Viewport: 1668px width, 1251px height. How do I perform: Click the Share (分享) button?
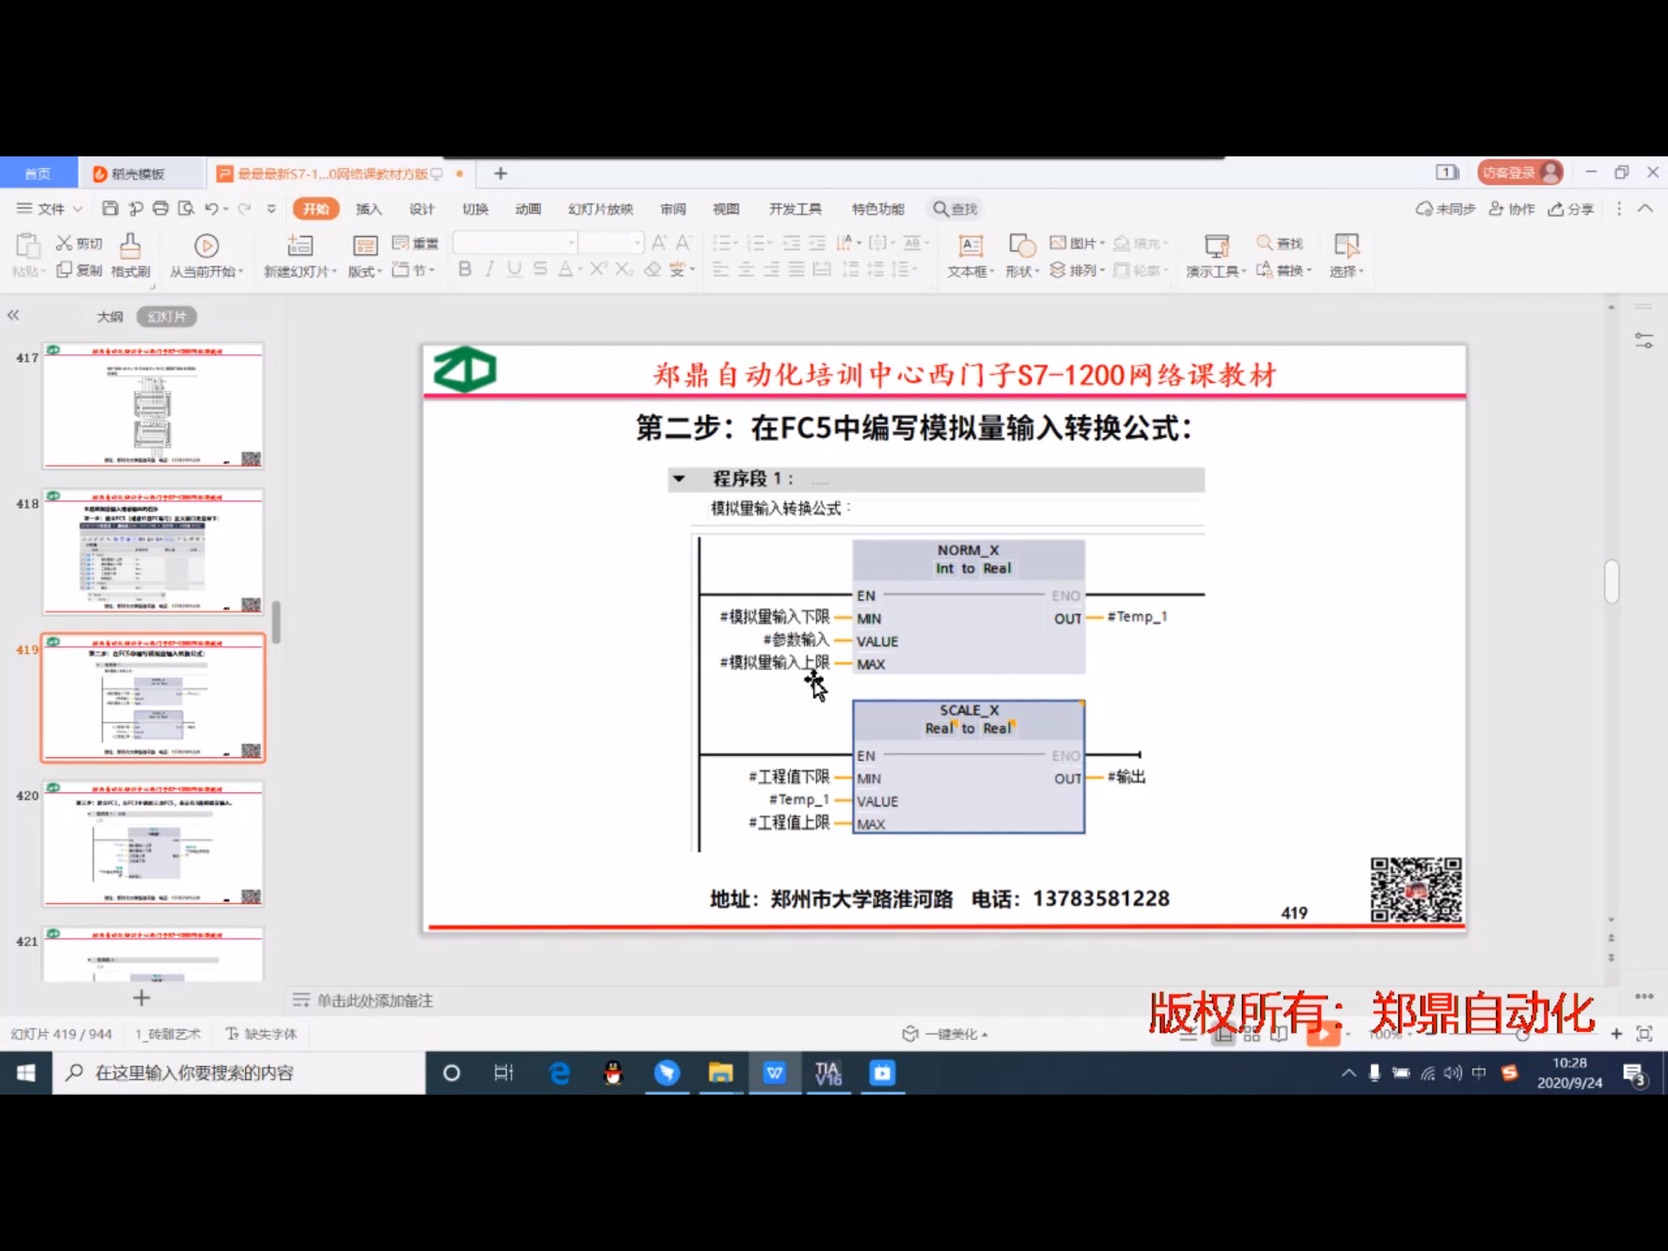point(1571,208)
